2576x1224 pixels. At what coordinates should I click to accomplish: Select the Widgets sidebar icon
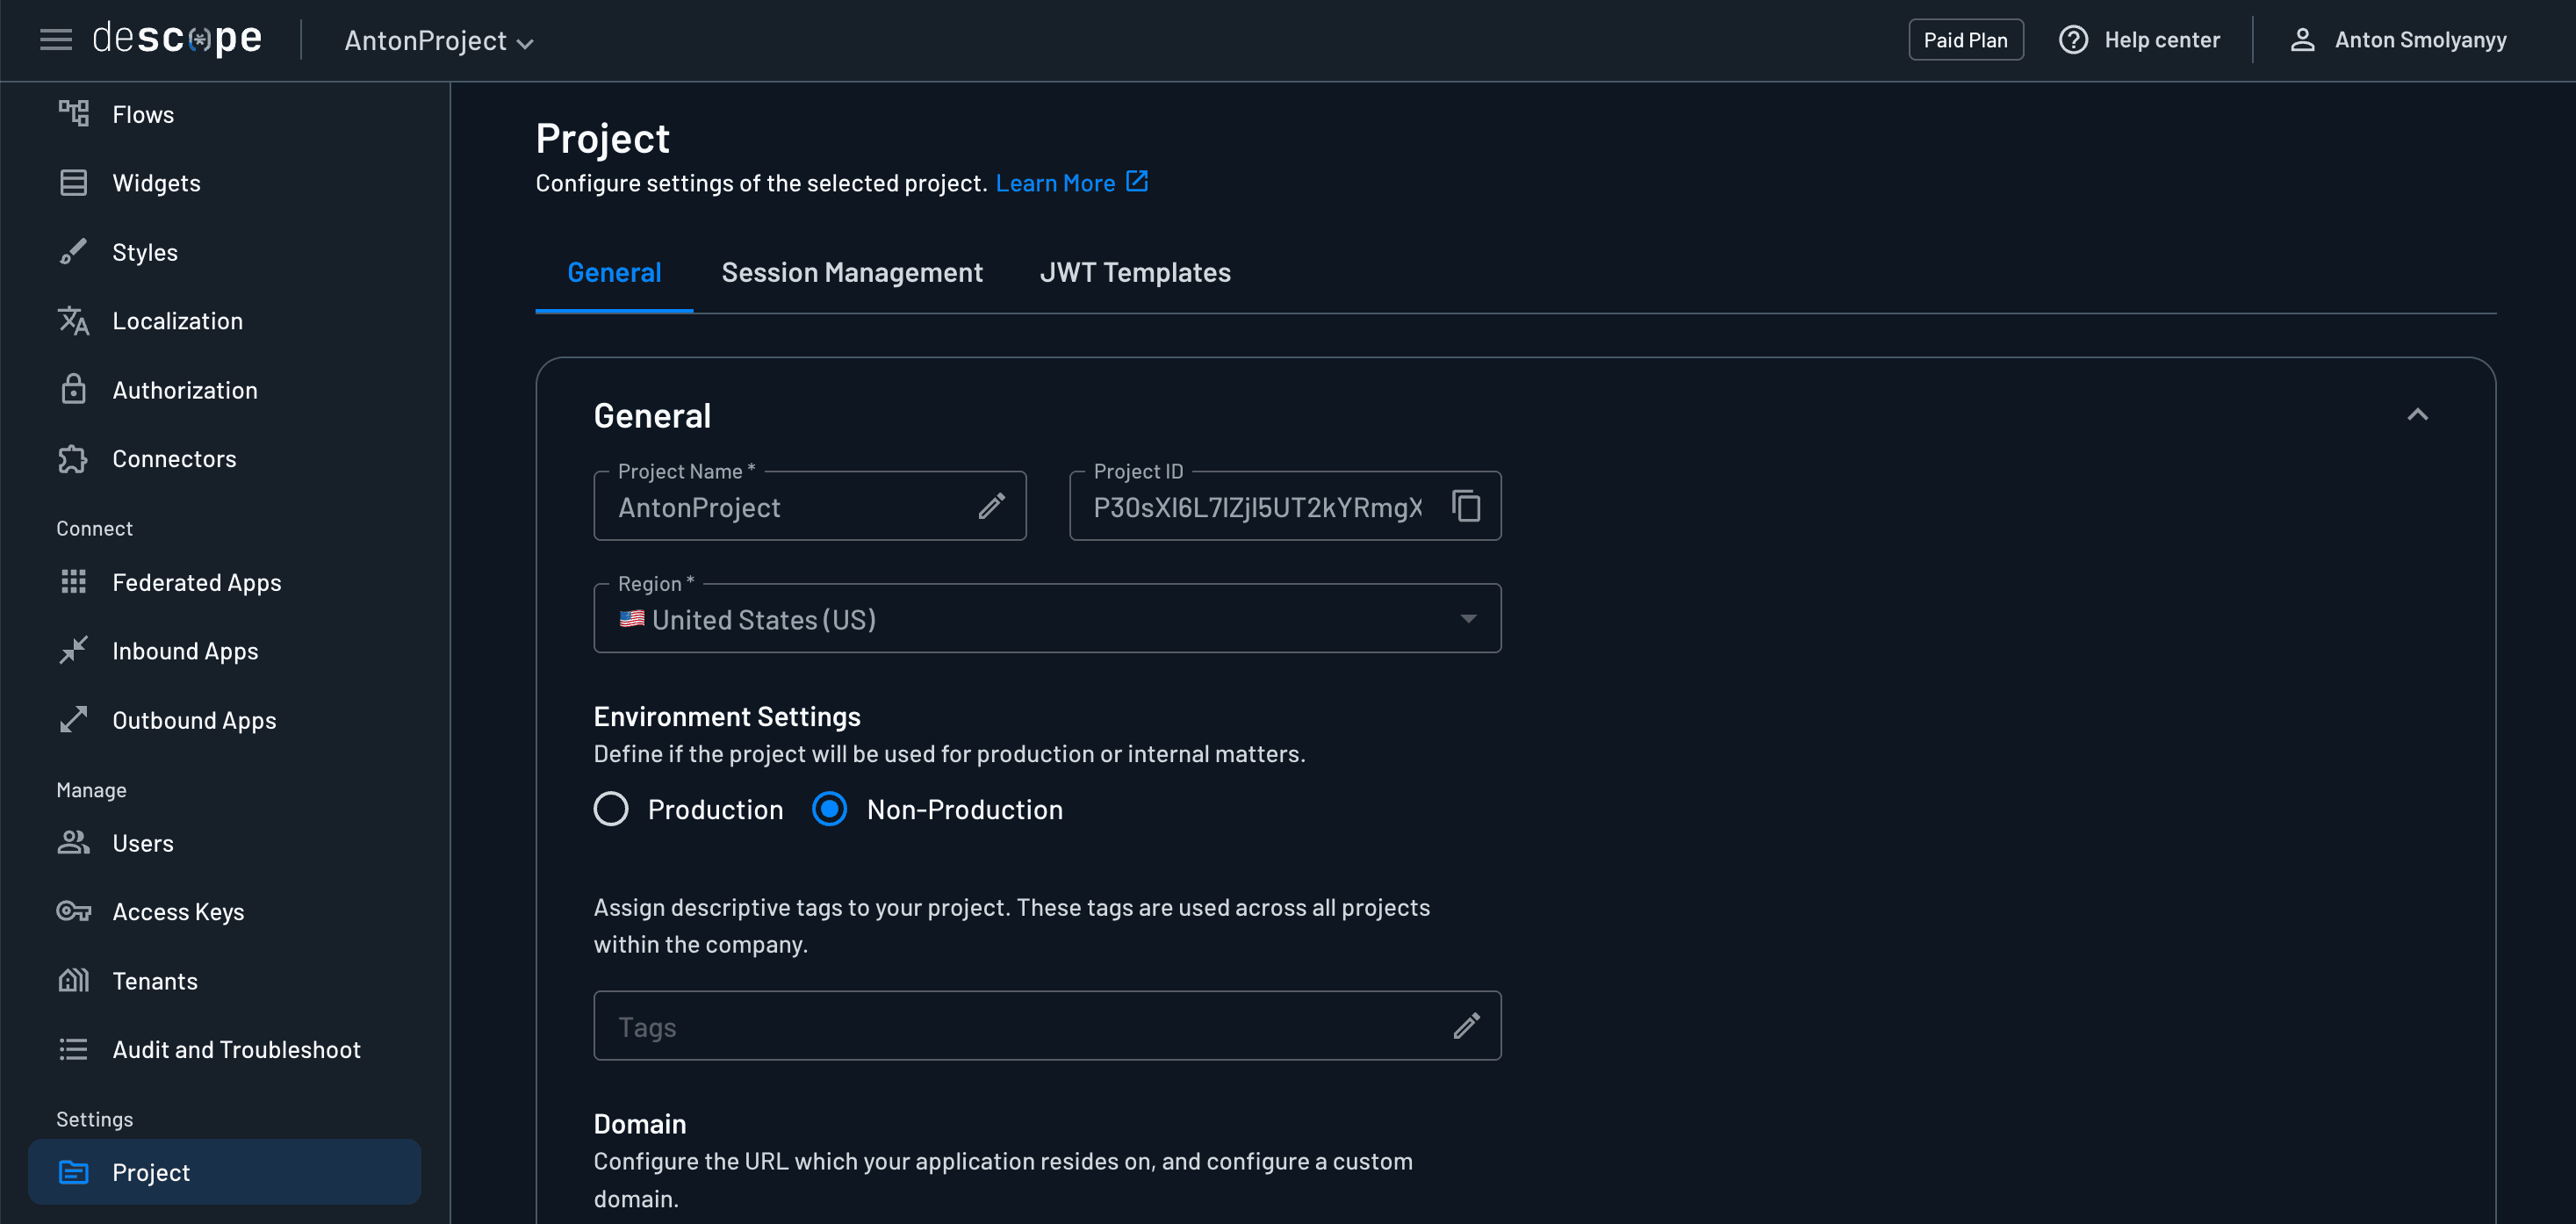coord(74,182)
